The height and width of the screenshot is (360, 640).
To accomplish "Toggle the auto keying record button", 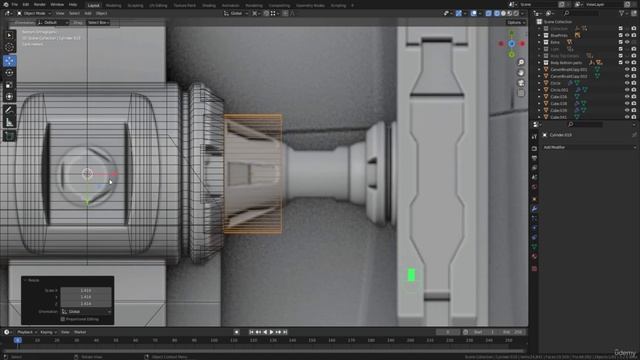I will [x=236, y=332].
